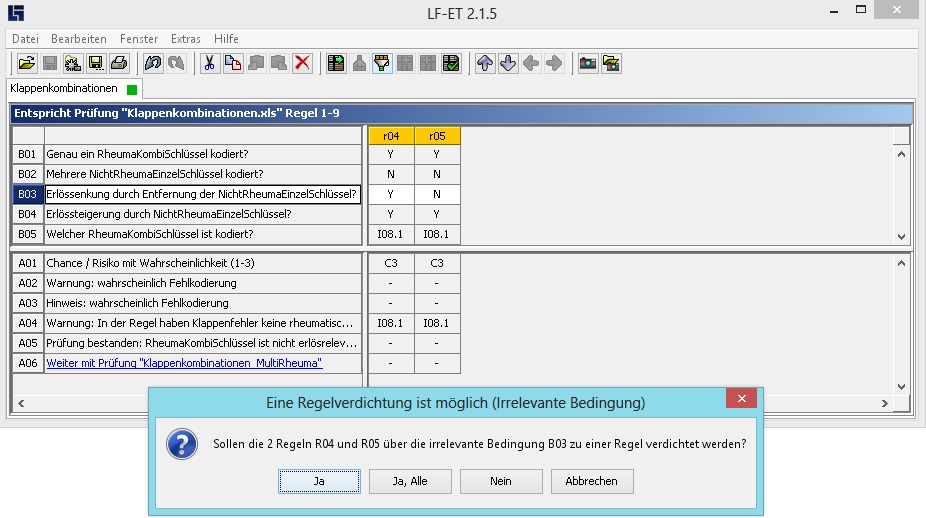This screenshot has height=518, width=926.
Task: Confirm with the Ja button
Action: [319, 481]
